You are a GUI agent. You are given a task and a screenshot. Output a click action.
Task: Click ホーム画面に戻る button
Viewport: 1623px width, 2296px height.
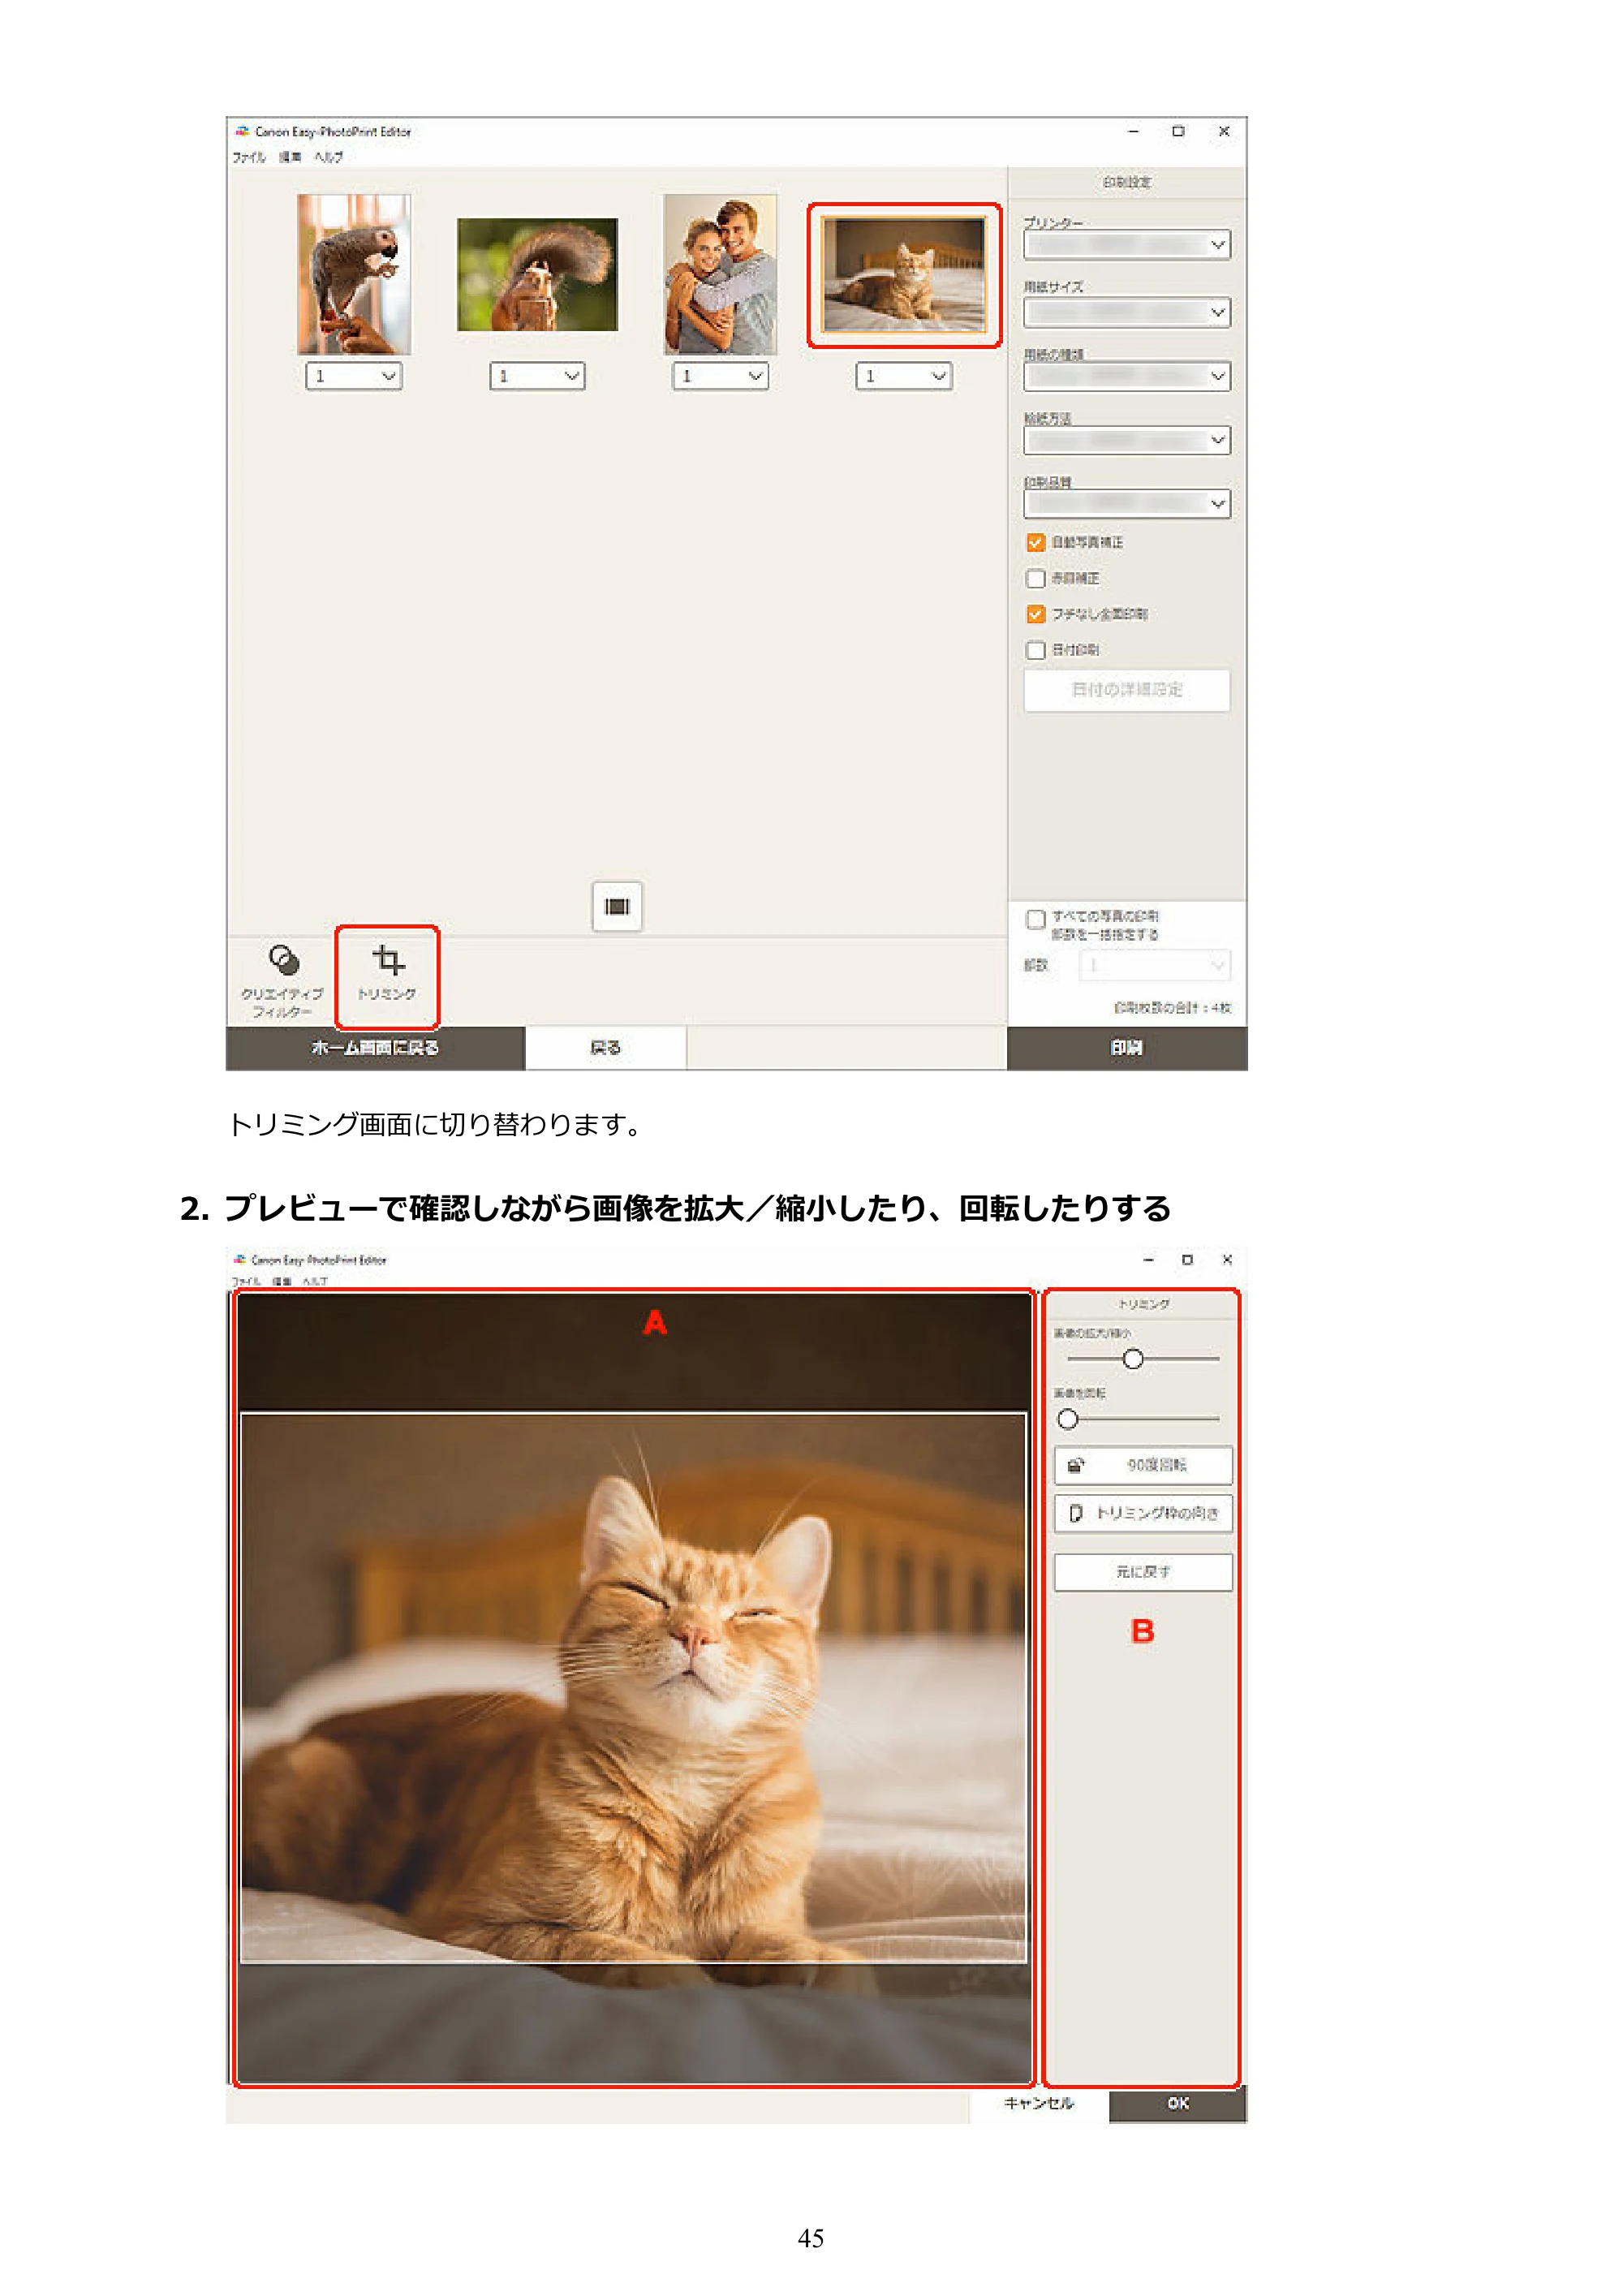[x=375, y=1047]
